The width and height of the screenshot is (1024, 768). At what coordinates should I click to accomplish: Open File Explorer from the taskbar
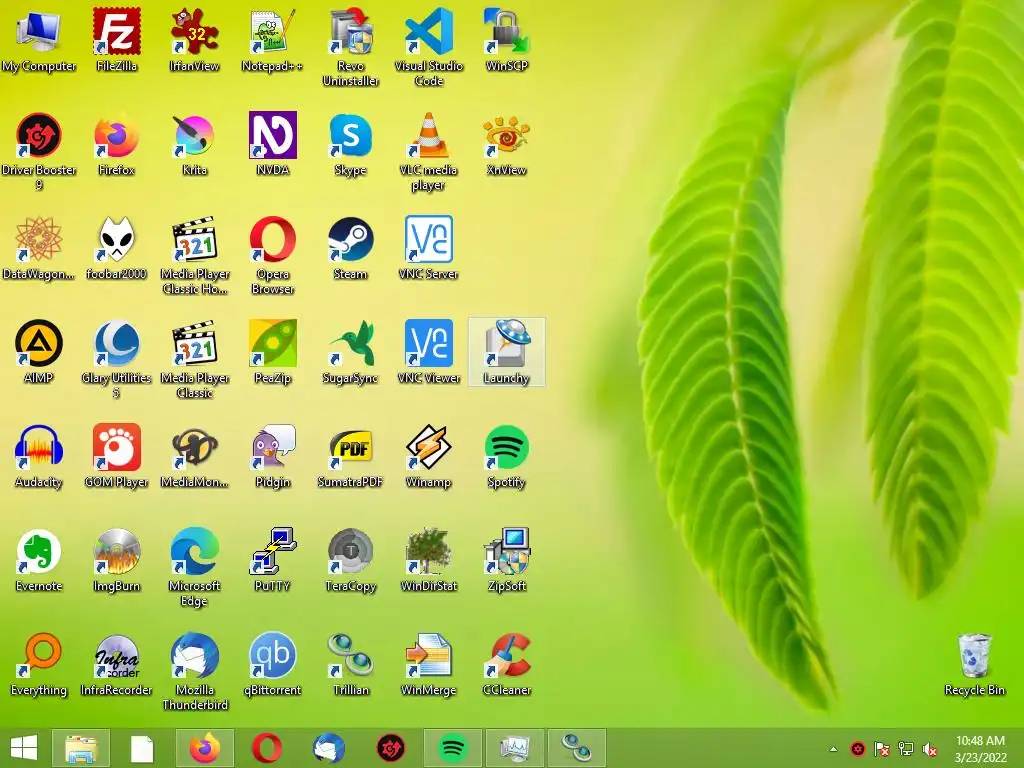point(81,748)
